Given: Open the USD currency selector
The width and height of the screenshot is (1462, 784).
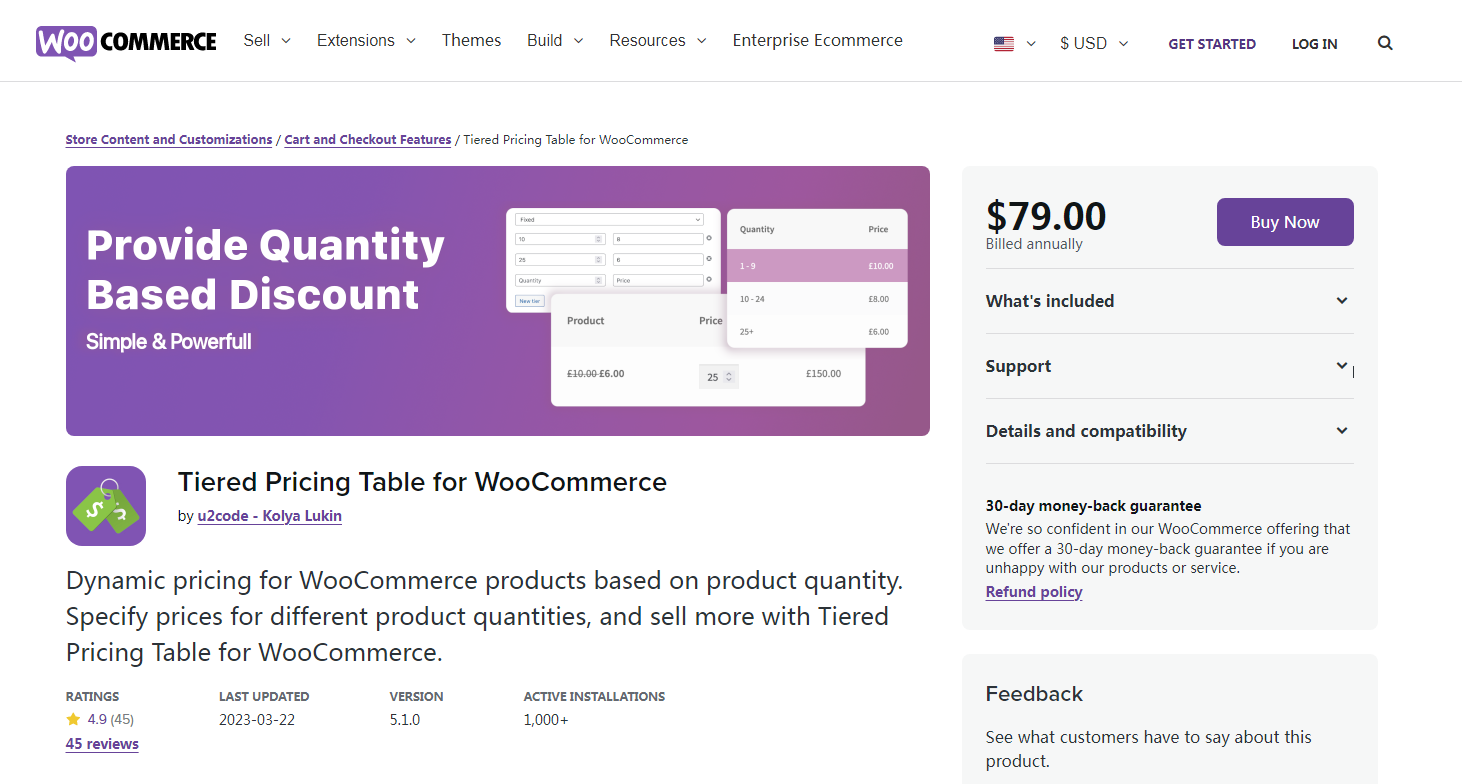Looking at the screenshot, I should [x=1094, y=43].
